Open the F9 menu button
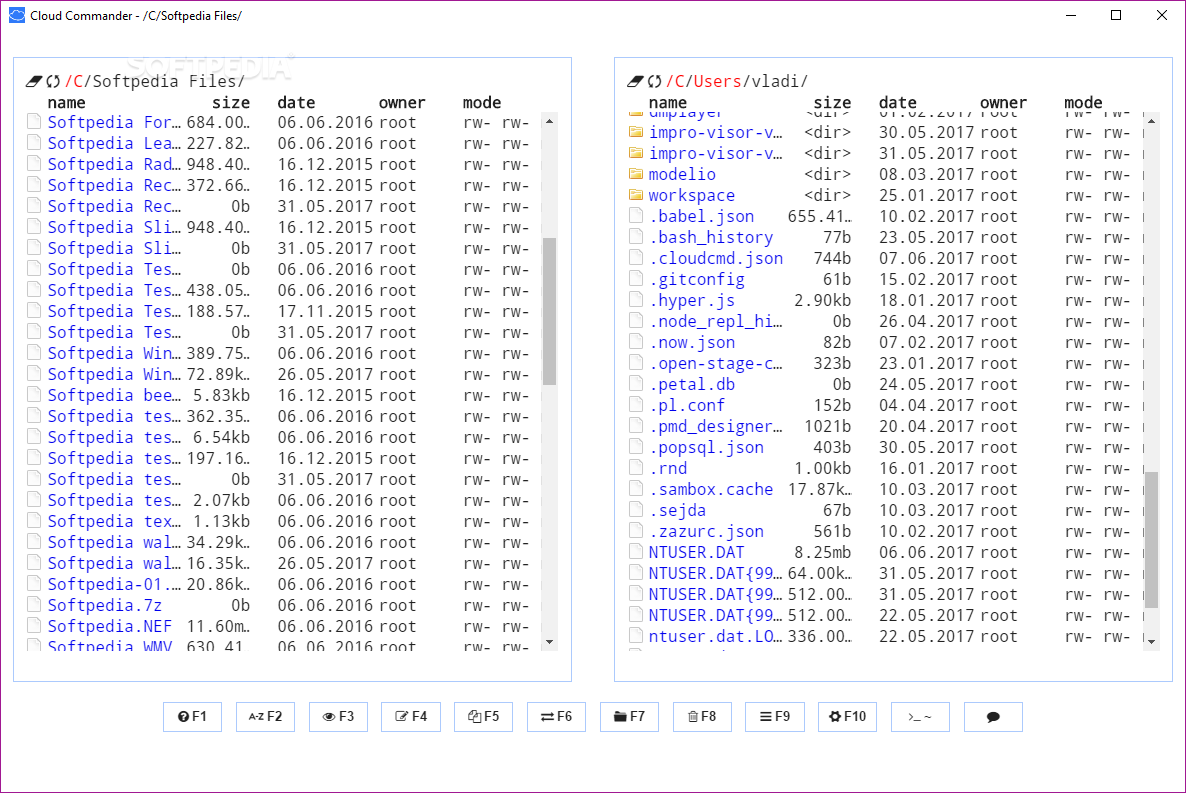1186x793 pixels. 775,717
